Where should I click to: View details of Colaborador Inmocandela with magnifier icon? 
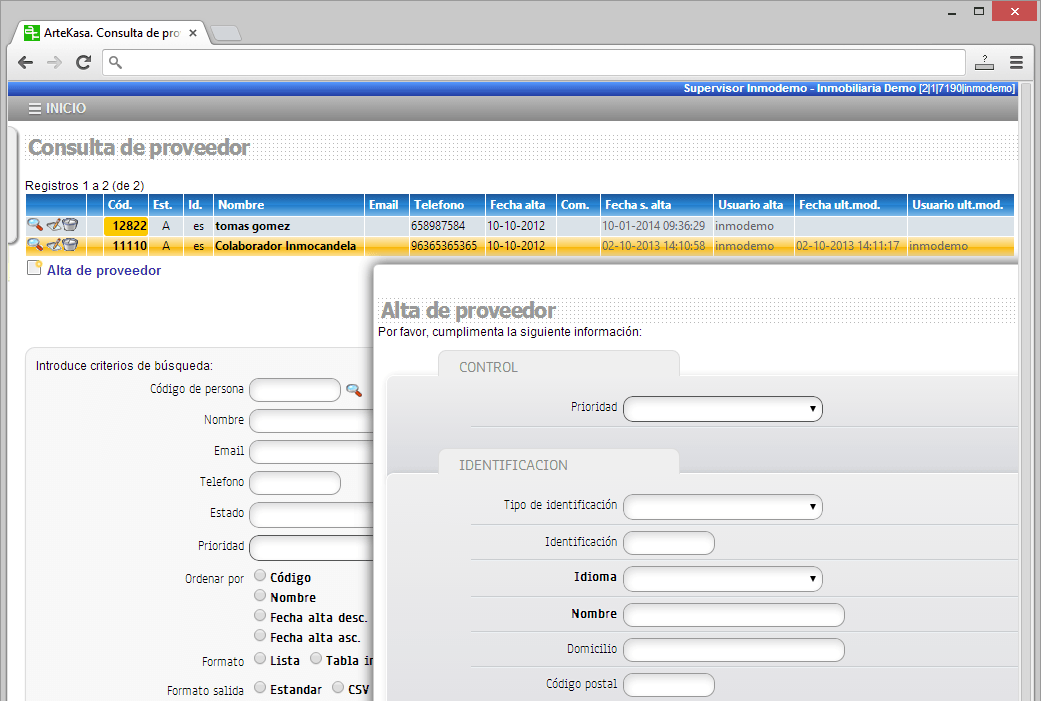(34, 245)
